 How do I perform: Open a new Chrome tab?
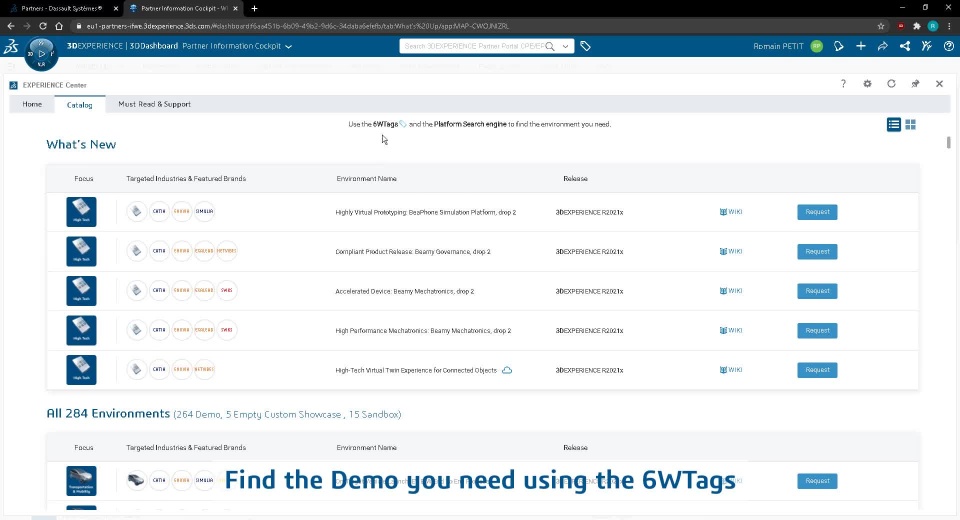pos(254,9)
